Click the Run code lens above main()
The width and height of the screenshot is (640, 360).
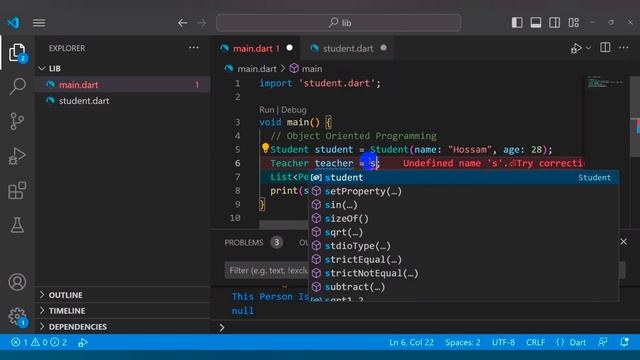click(267, 110)
